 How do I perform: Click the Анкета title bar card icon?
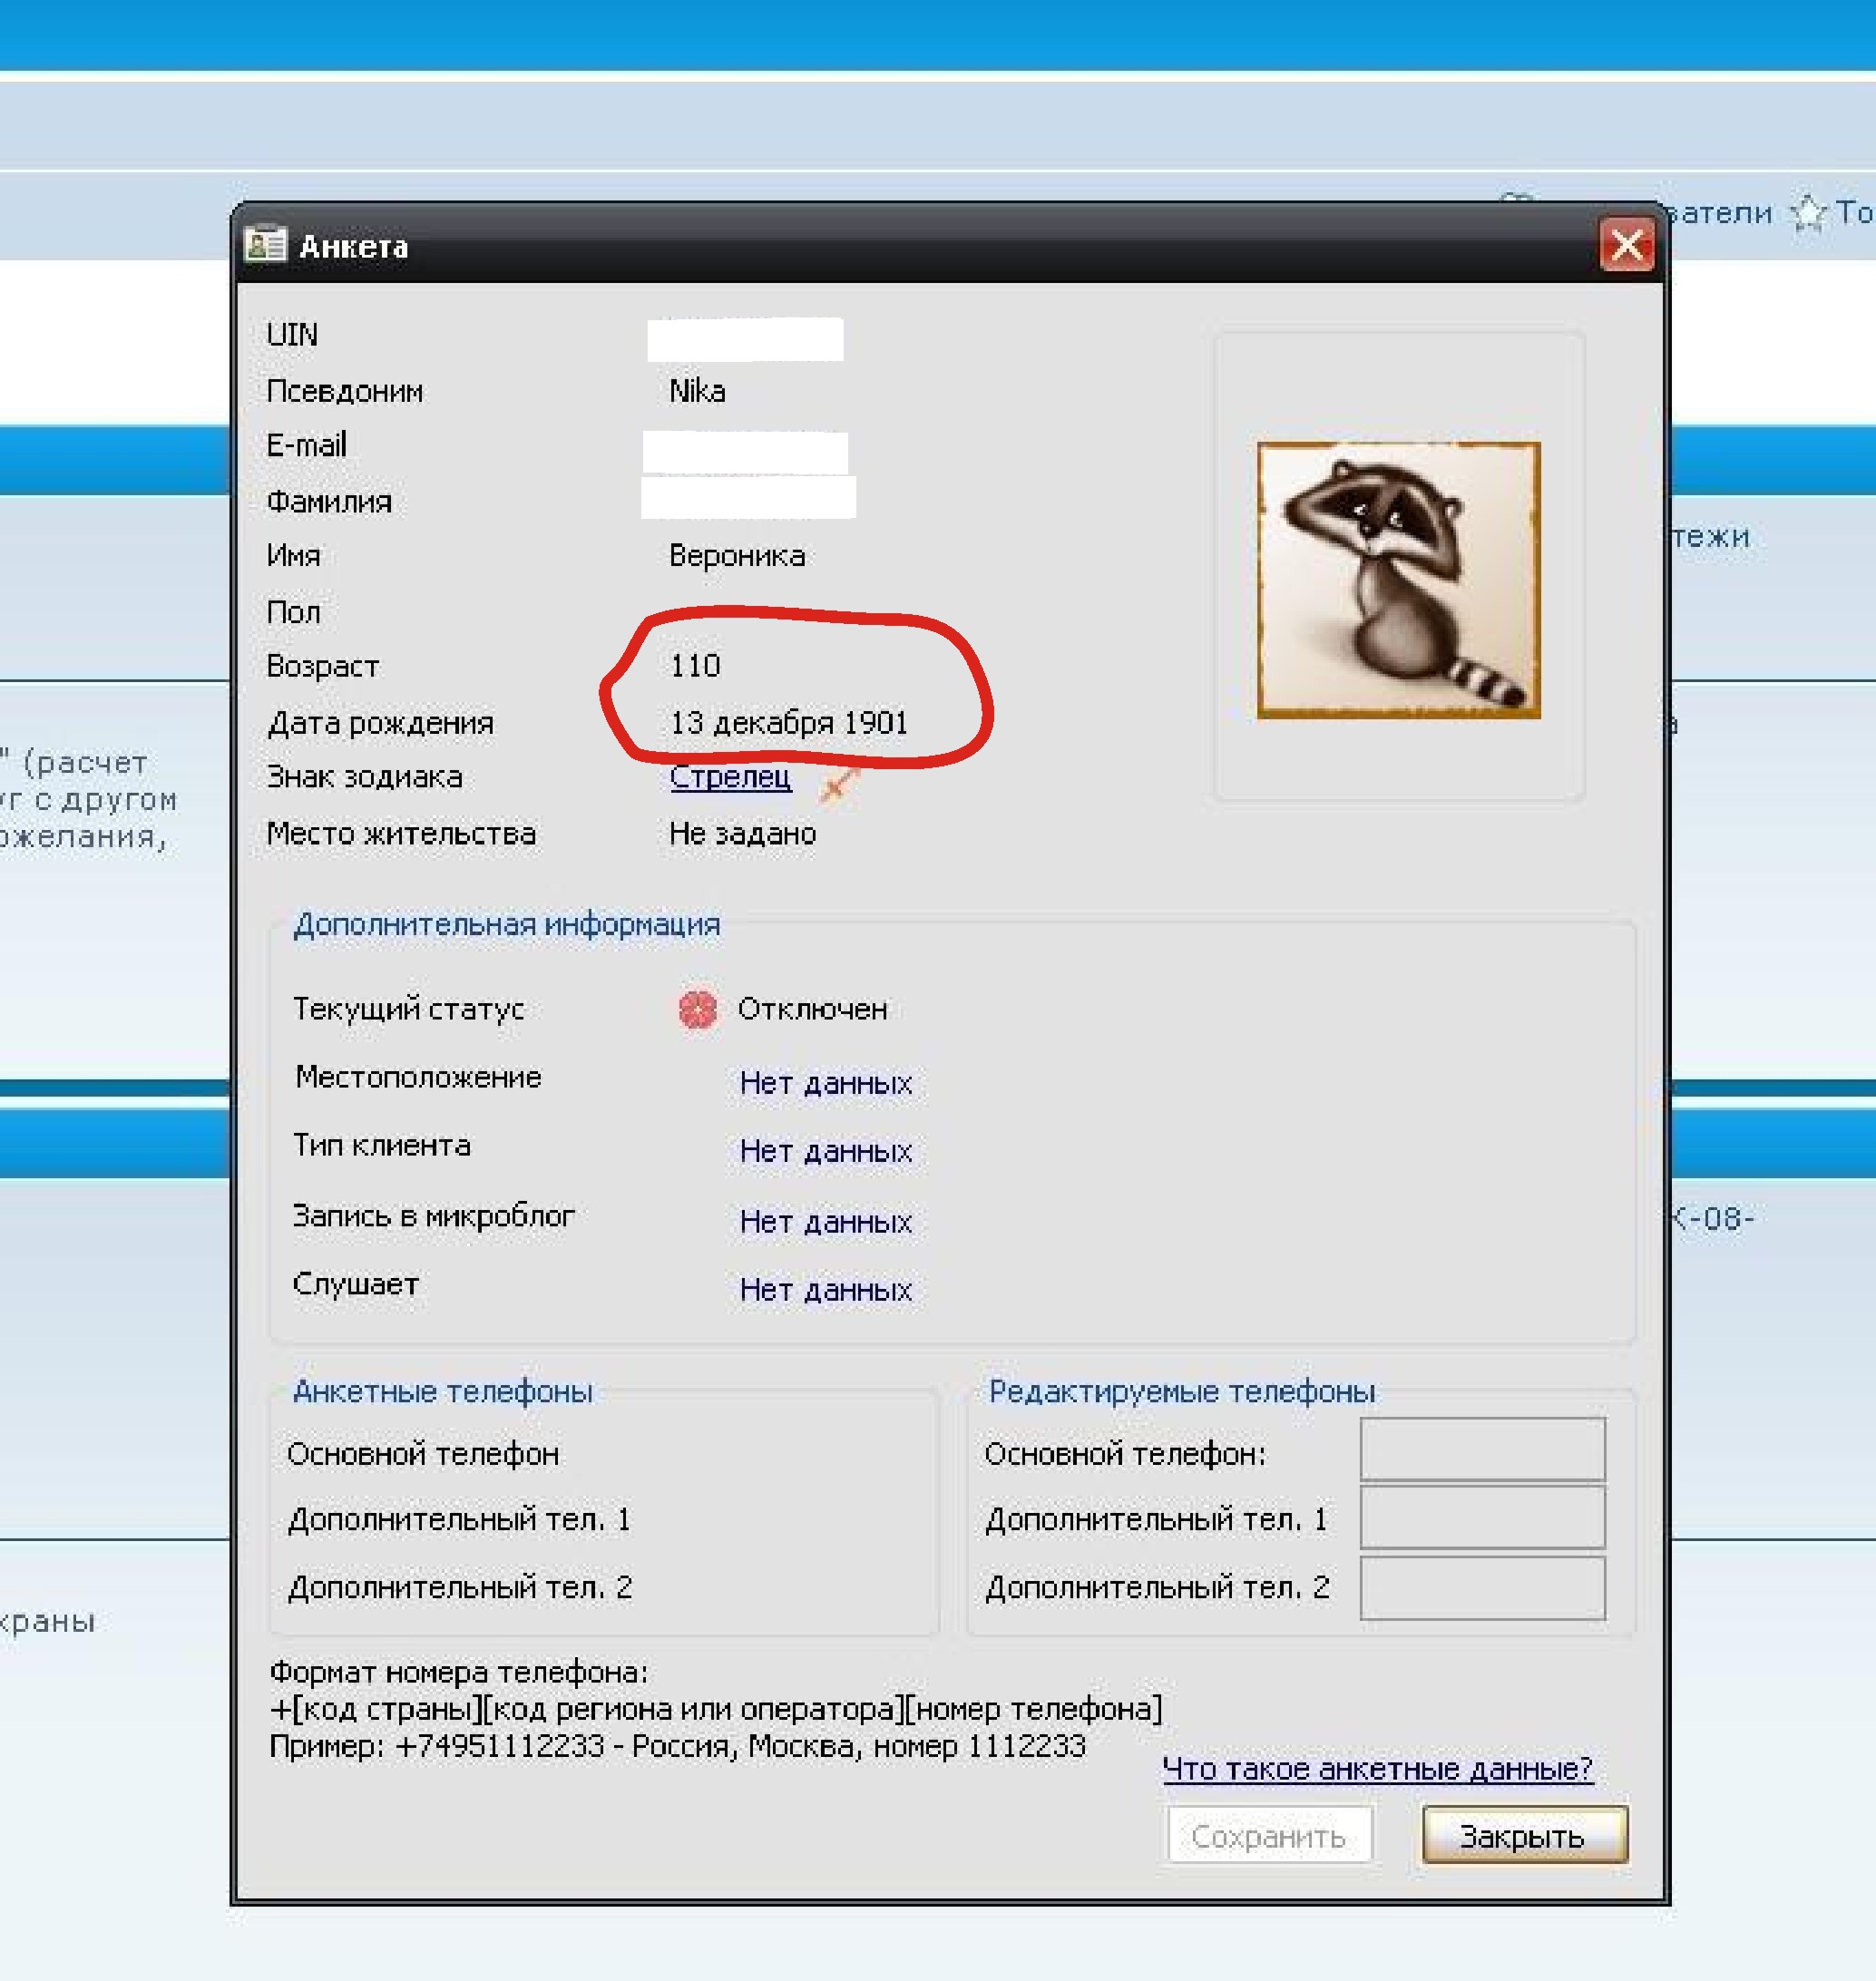point(265,245)
